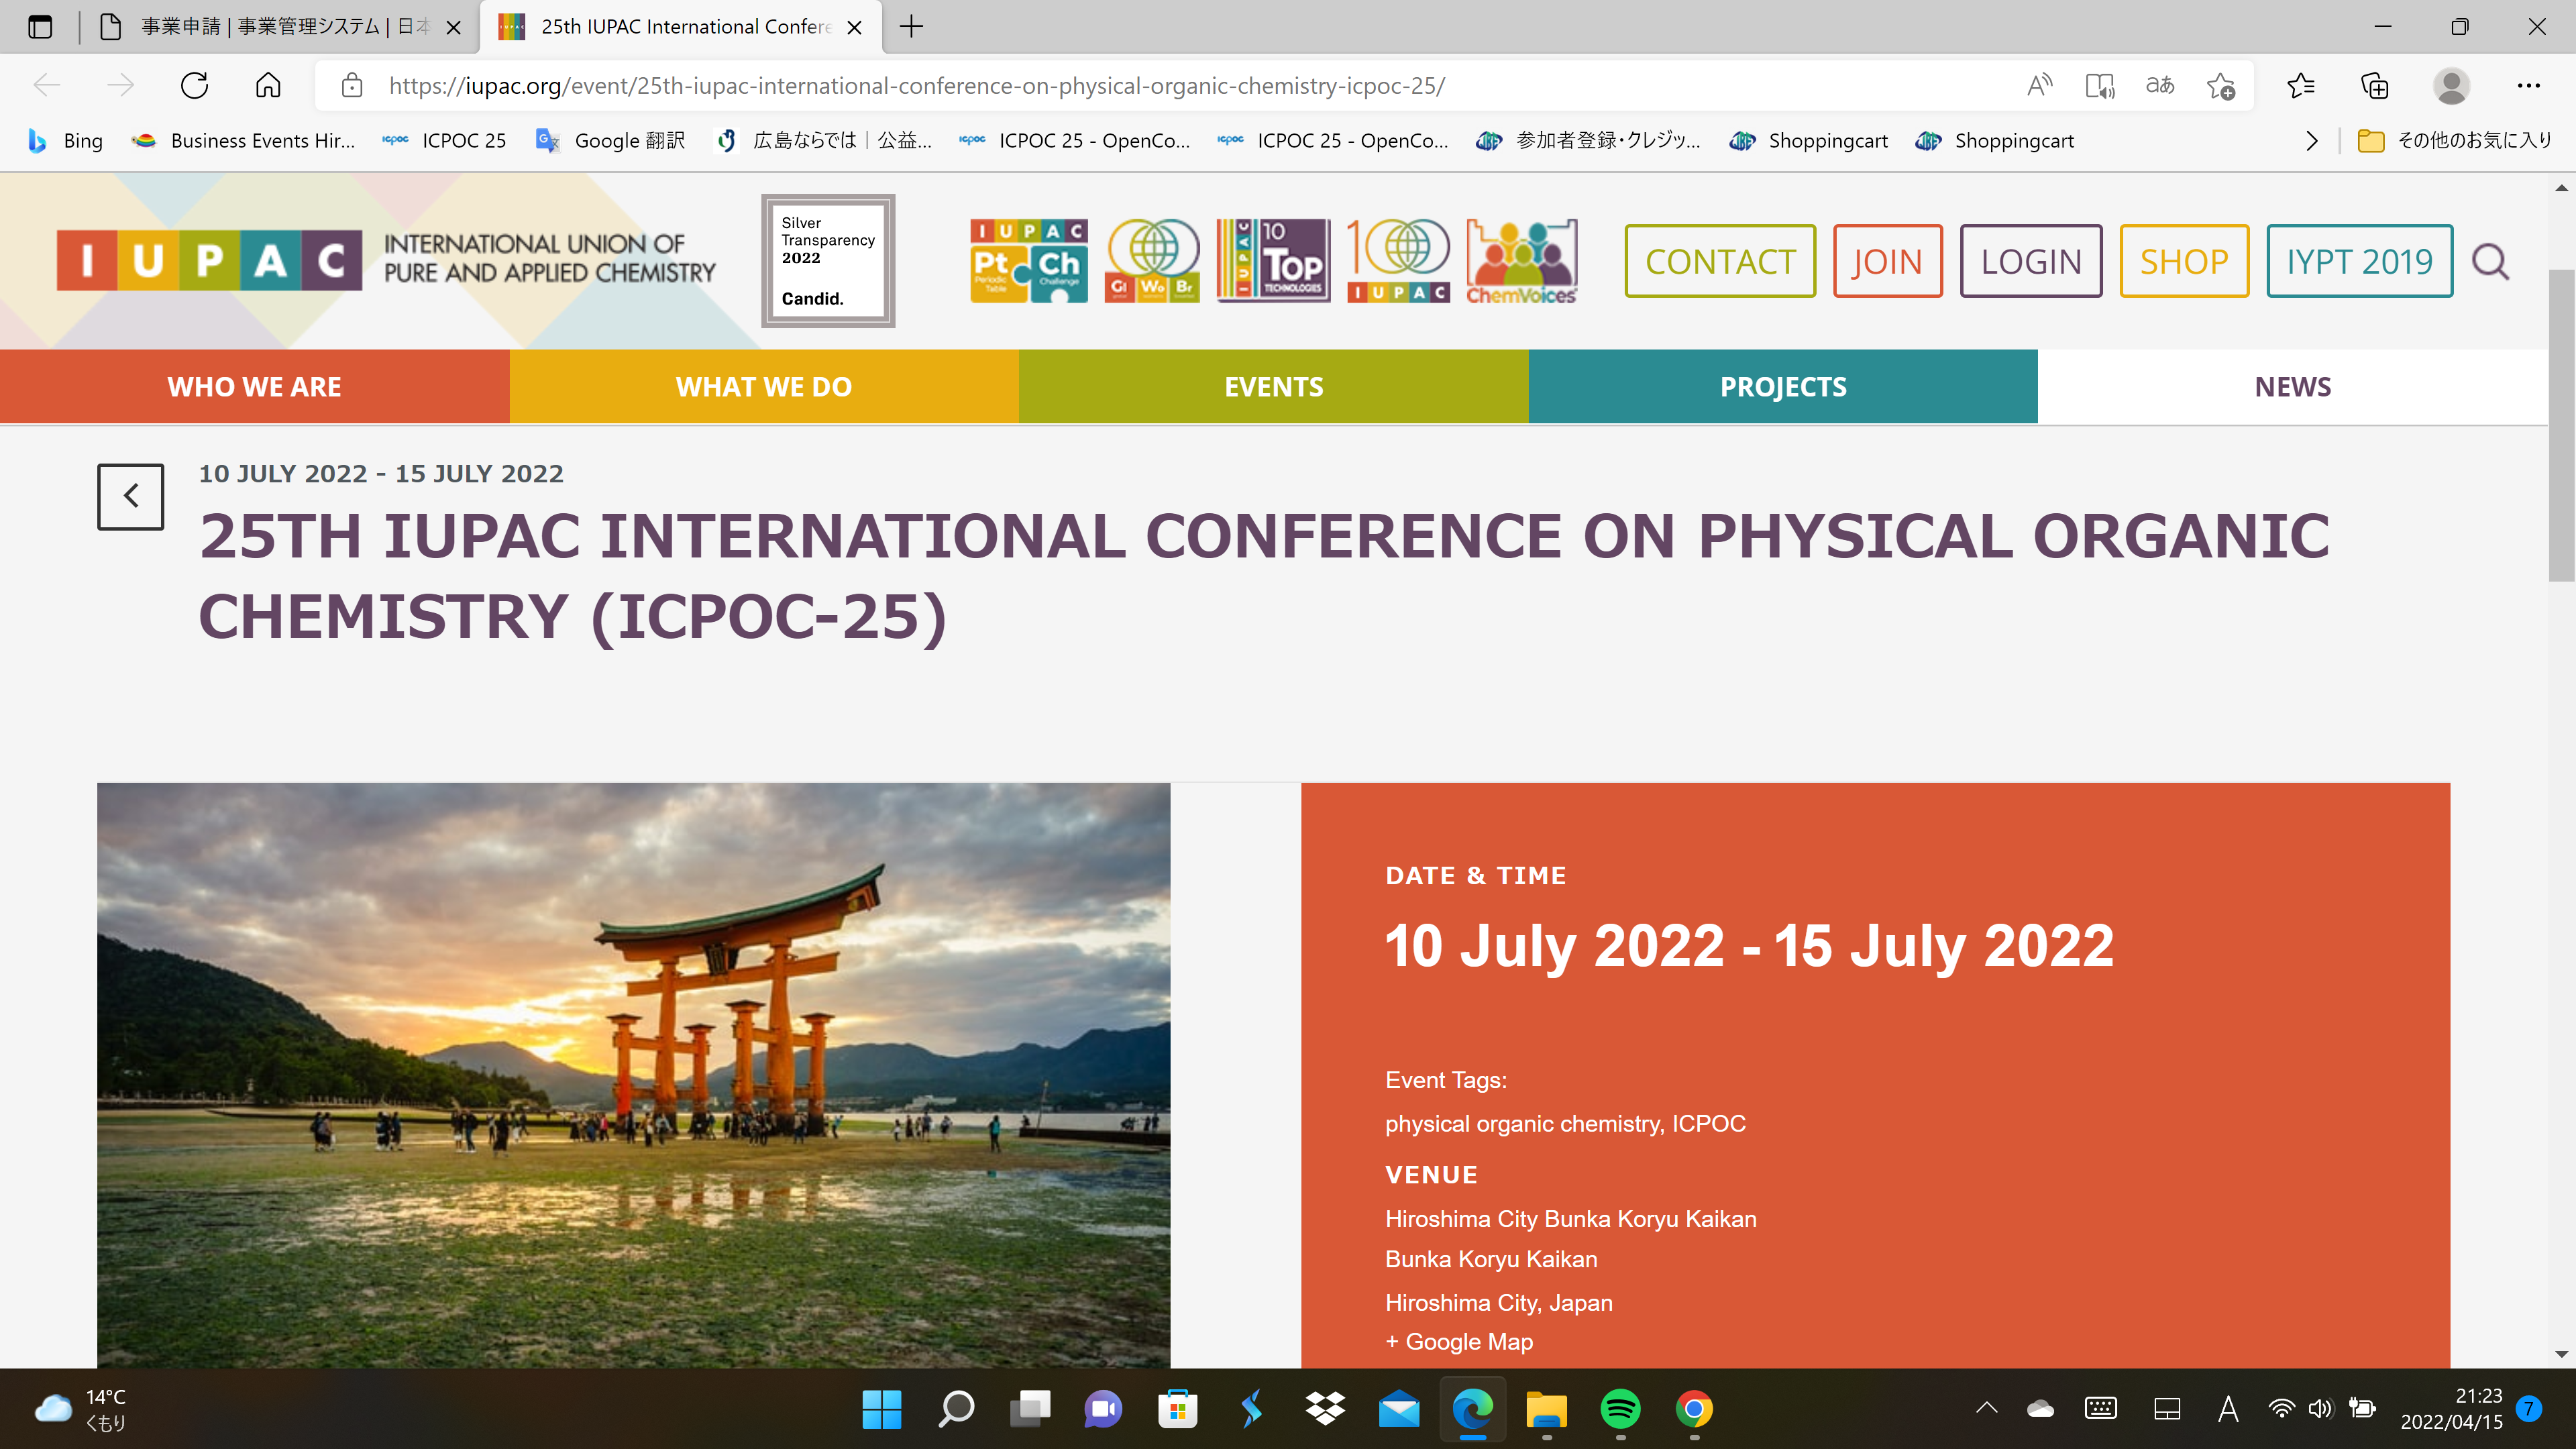
Task: Close the 25th IUPAC International Conference tab
Action: click(x=854, y=27)
